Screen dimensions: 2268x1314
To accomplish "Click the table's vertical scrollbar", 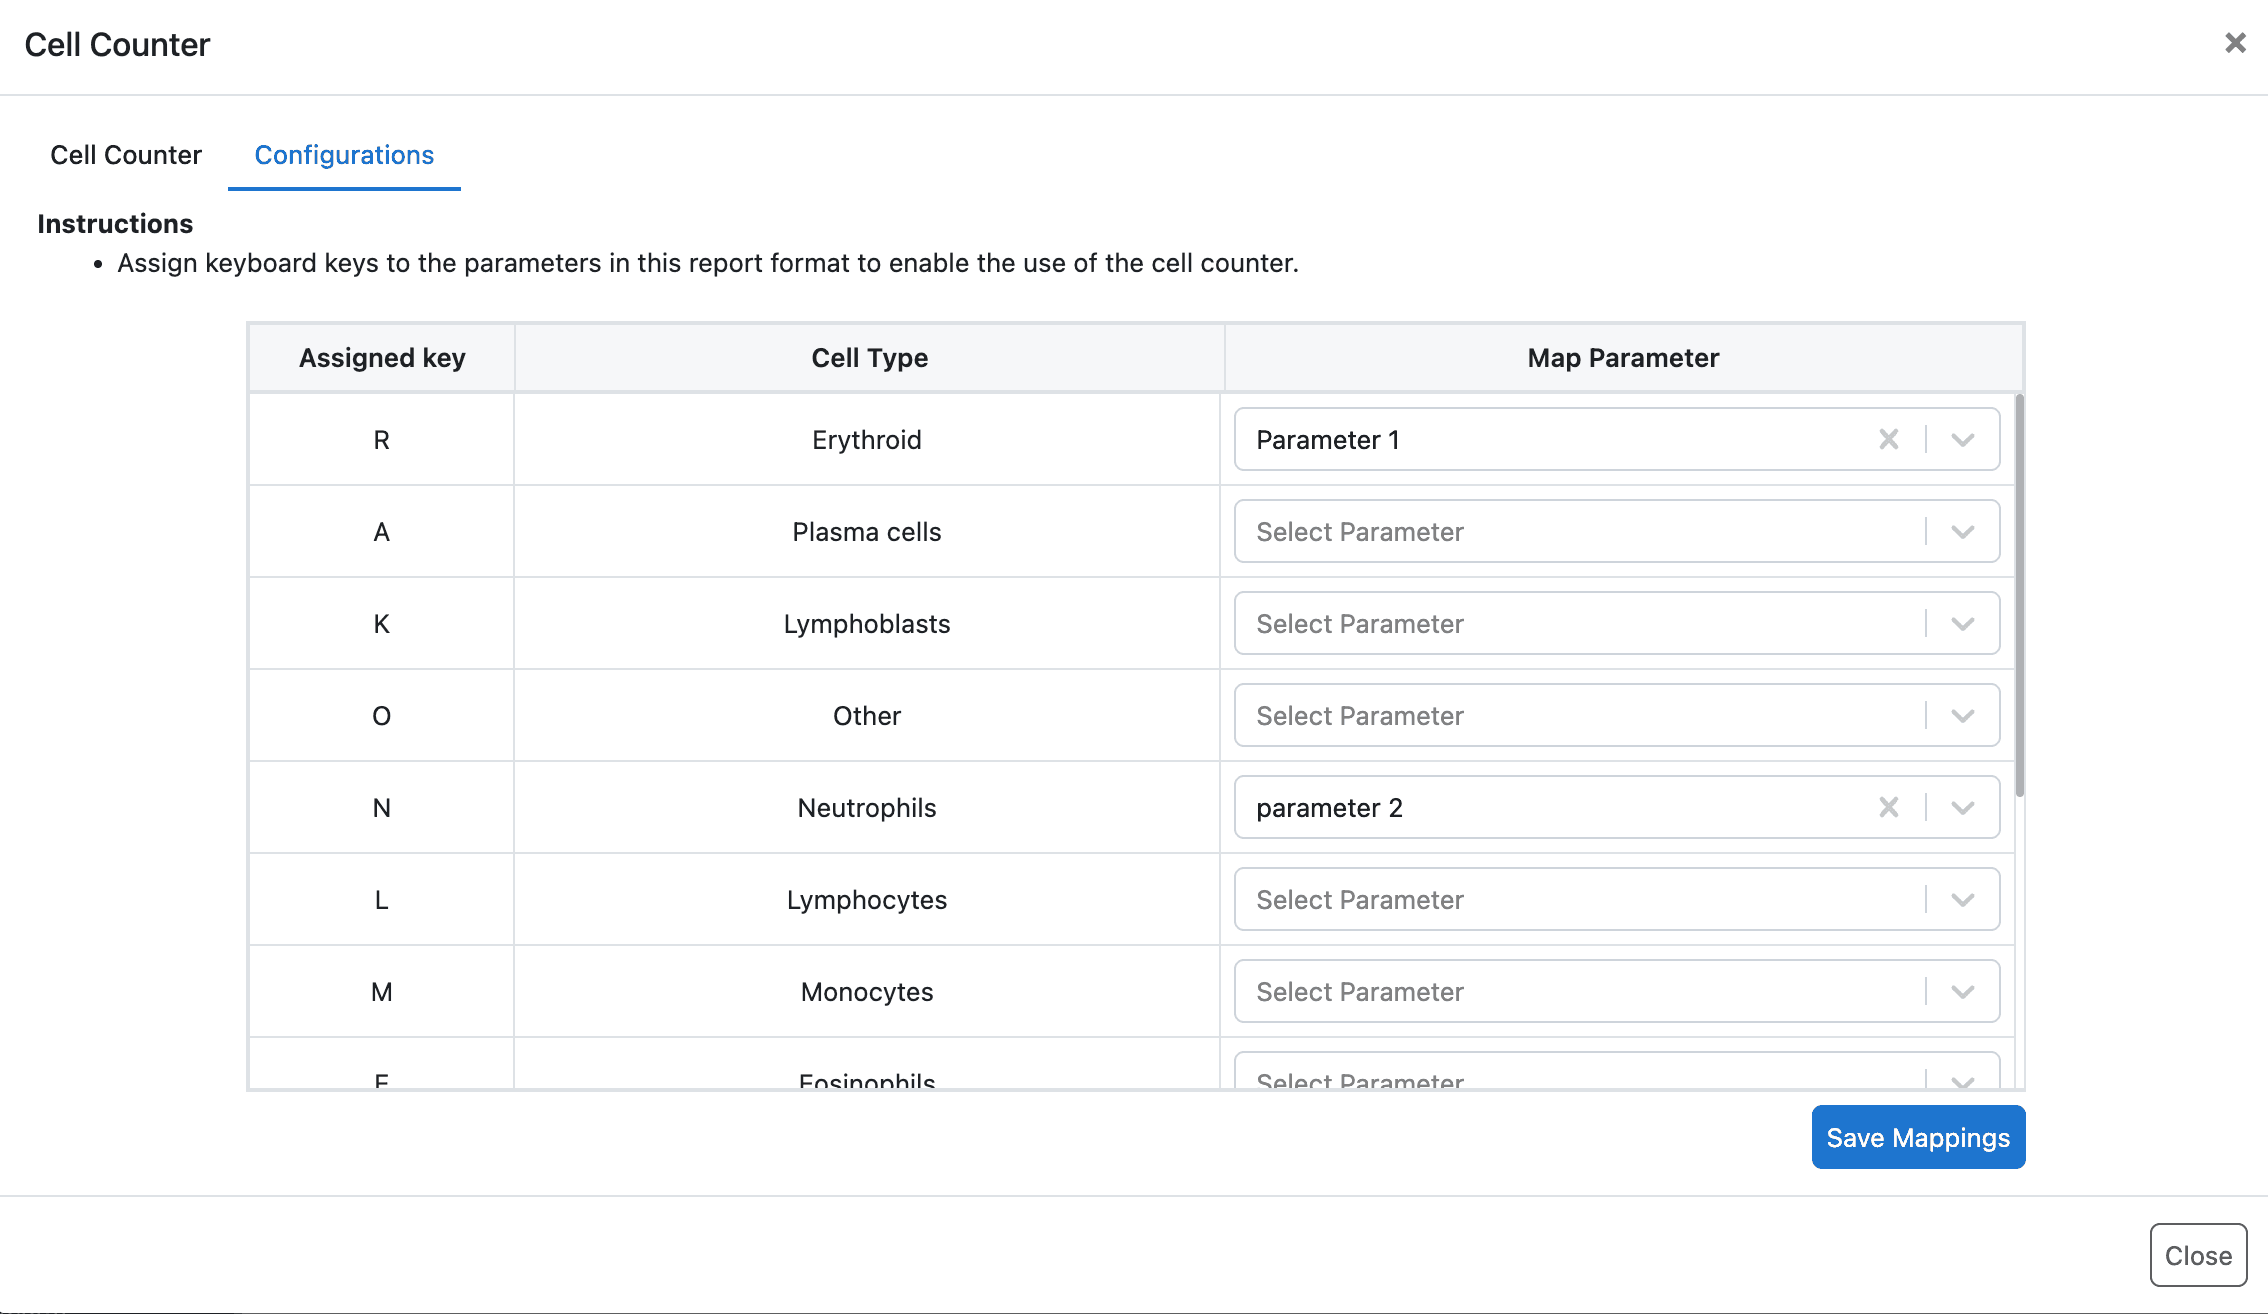I will pos(2019,596).
